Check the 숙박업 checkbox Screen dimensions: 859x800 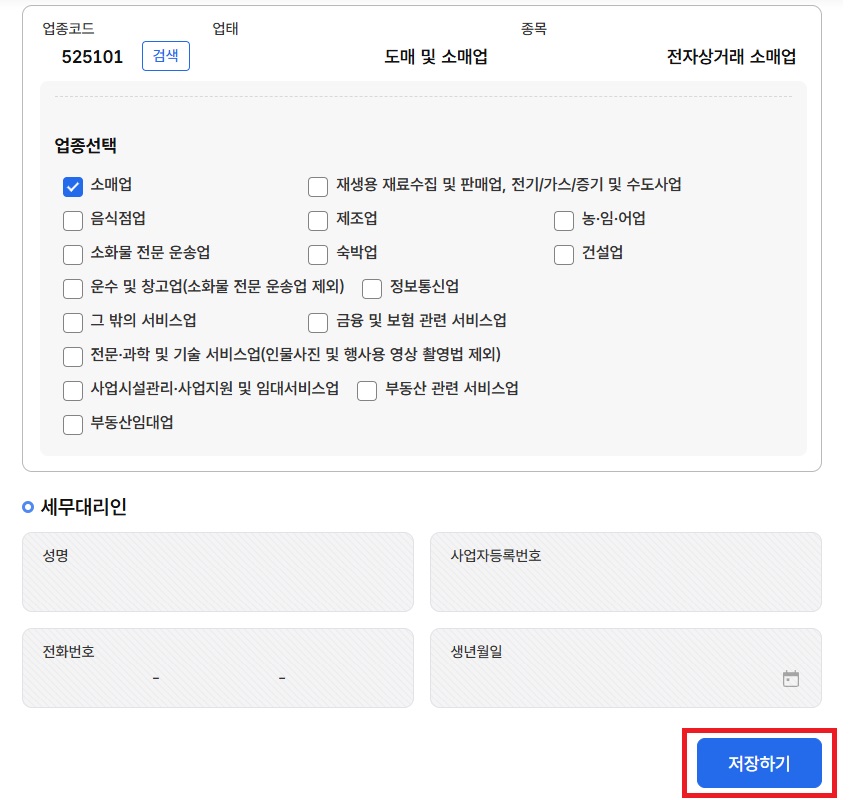(x=318, y=254)
